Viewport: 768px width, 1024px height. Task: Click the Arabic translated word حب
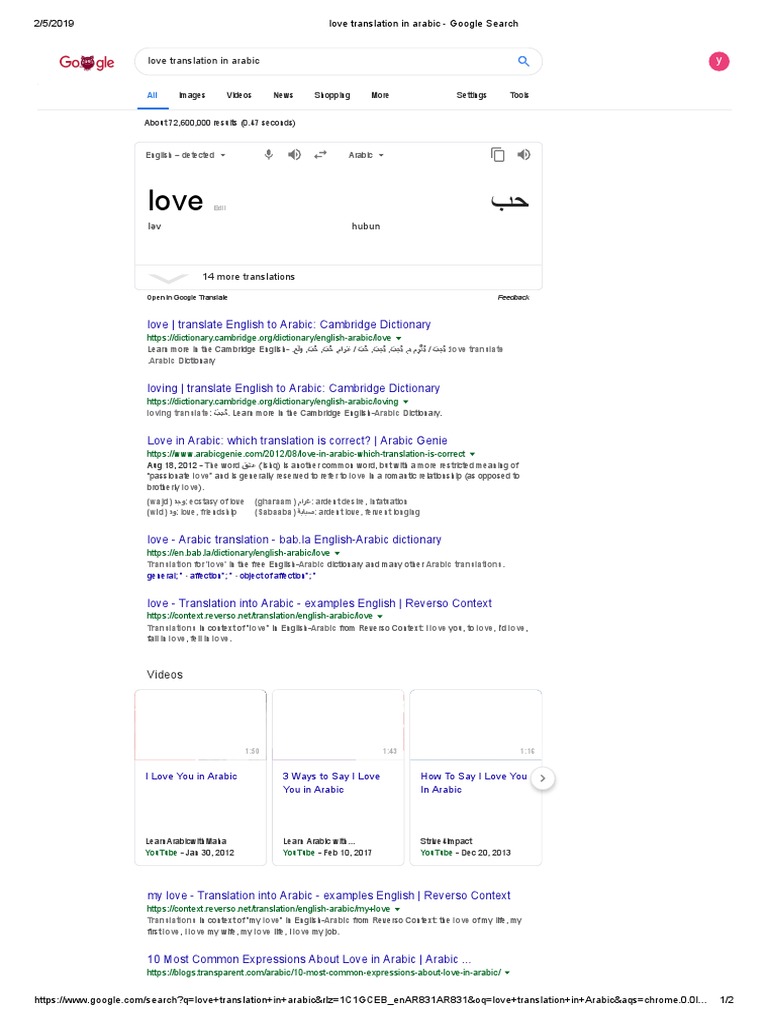tap(510, 201)
